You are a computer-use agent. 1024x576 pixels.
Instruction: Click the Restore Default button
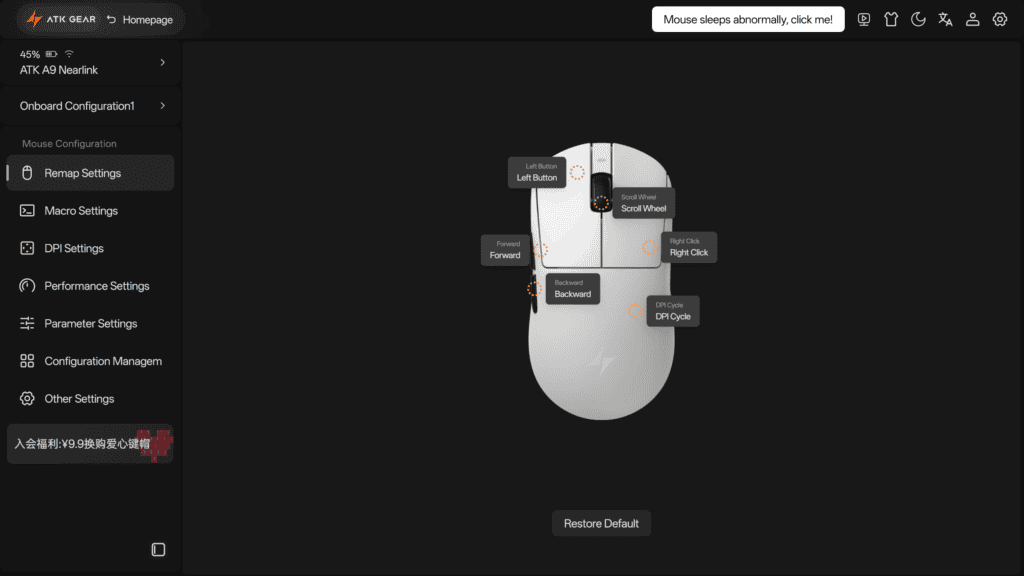click(601, 523)
